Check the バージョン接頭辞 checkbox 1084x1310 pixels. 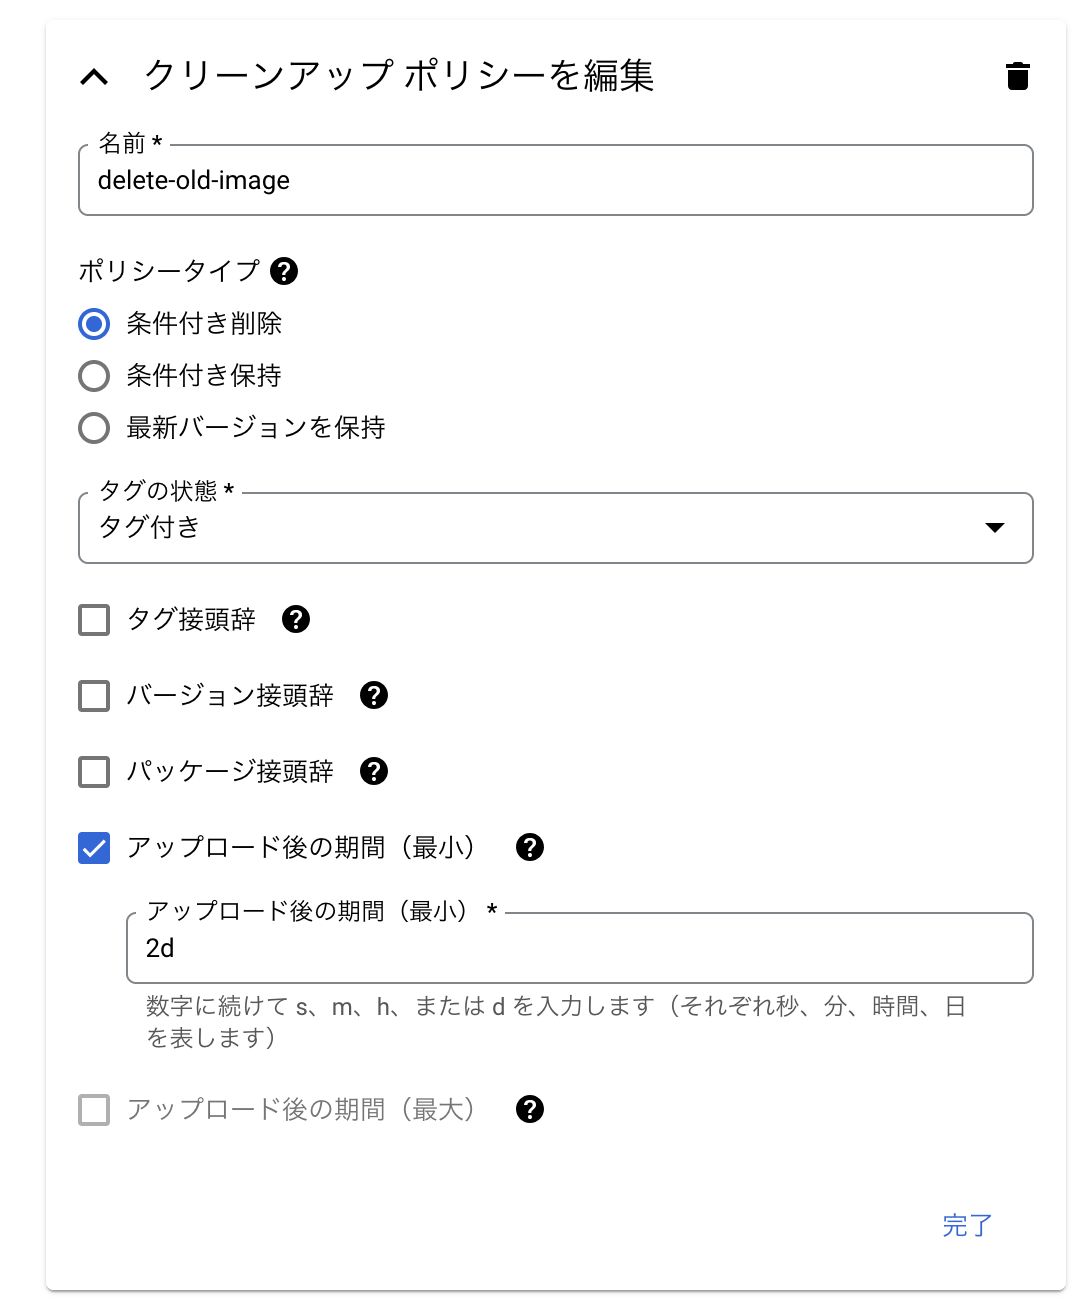click(x=94, y=696)
